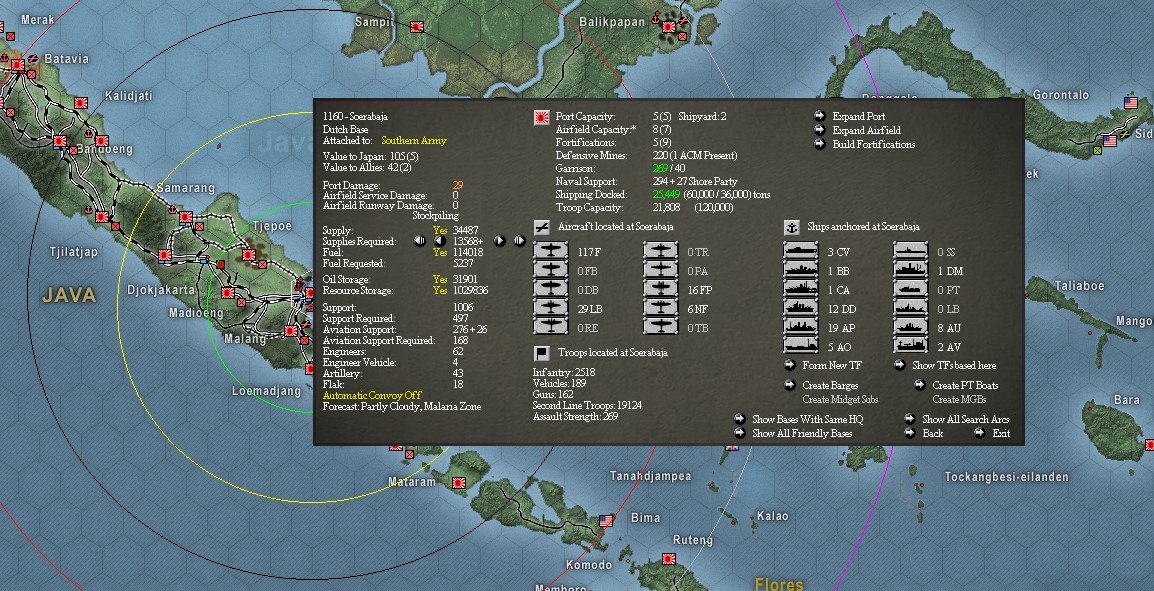This screenshot has width=1154, height=591.
Task: Click the Japanese rising sun flag icon
Action: (542, 117)
